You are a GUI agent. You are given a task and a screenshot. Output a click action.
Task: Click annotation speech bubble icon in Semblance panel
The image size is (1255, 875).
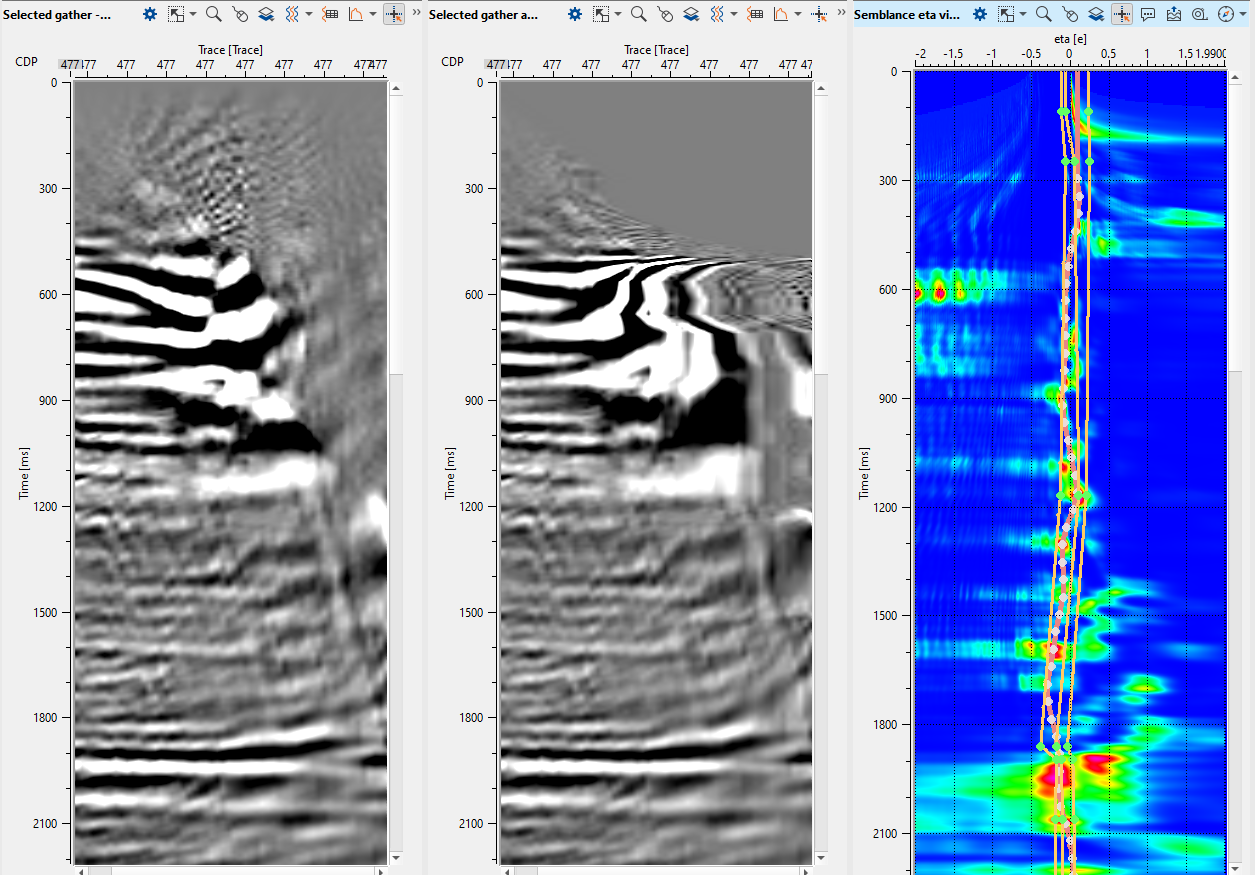pos(1148,14)
